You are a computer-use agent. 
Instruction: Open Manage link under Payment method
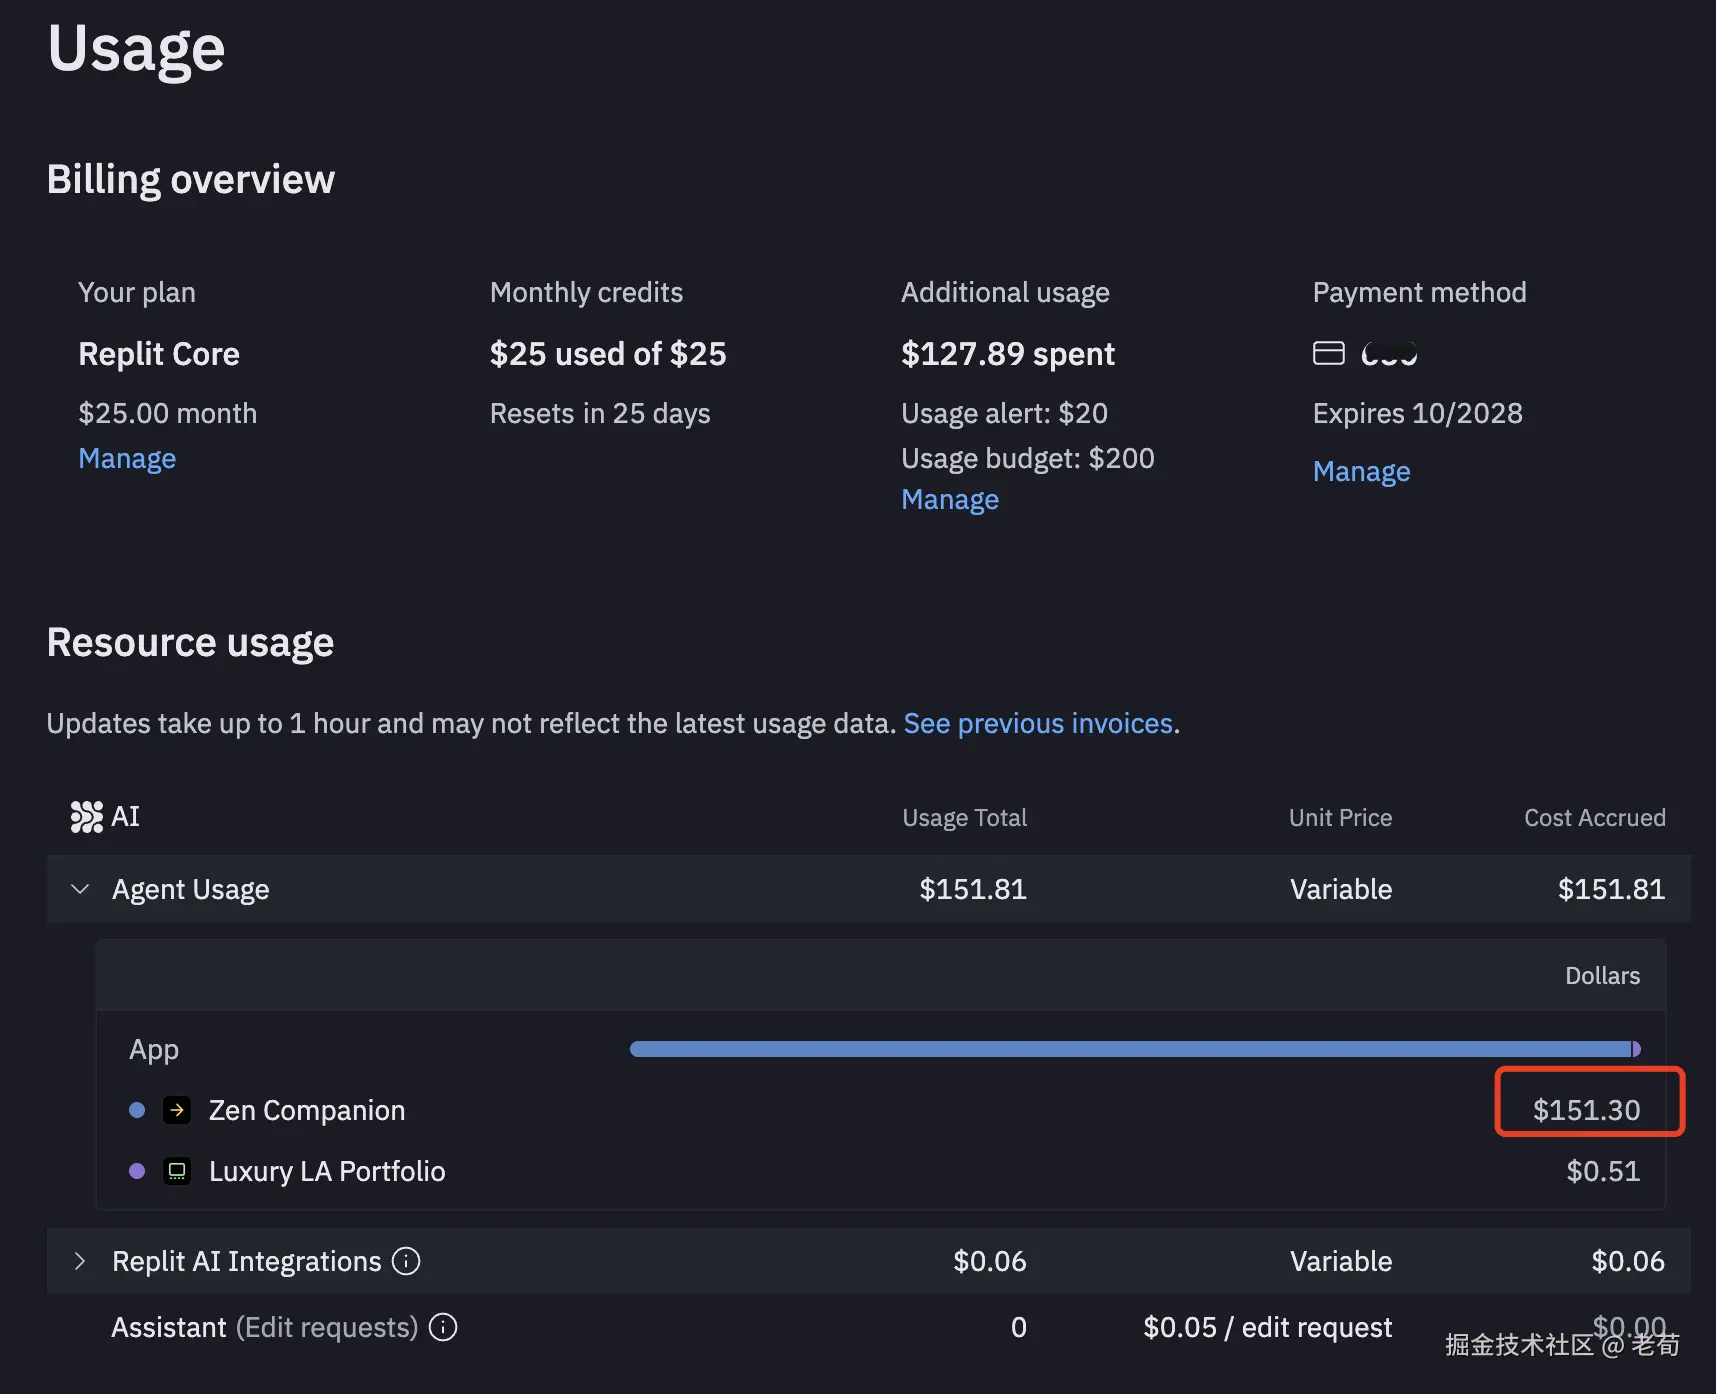[1361, 471]
